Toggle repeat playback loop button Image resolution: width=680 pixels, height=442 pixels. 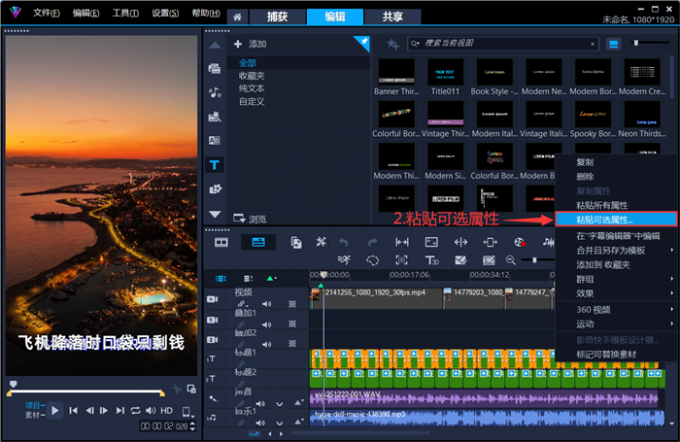tap(135, 410)
